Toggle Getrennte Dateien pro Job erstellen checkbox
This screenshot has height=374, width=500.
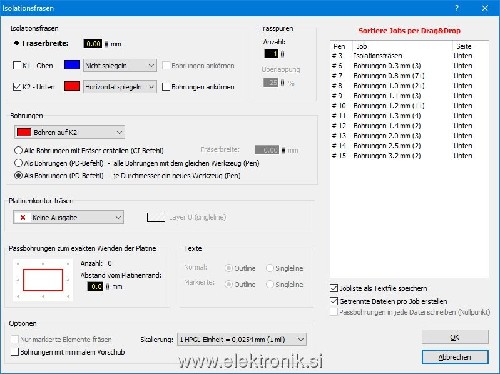tap(334, 301)
